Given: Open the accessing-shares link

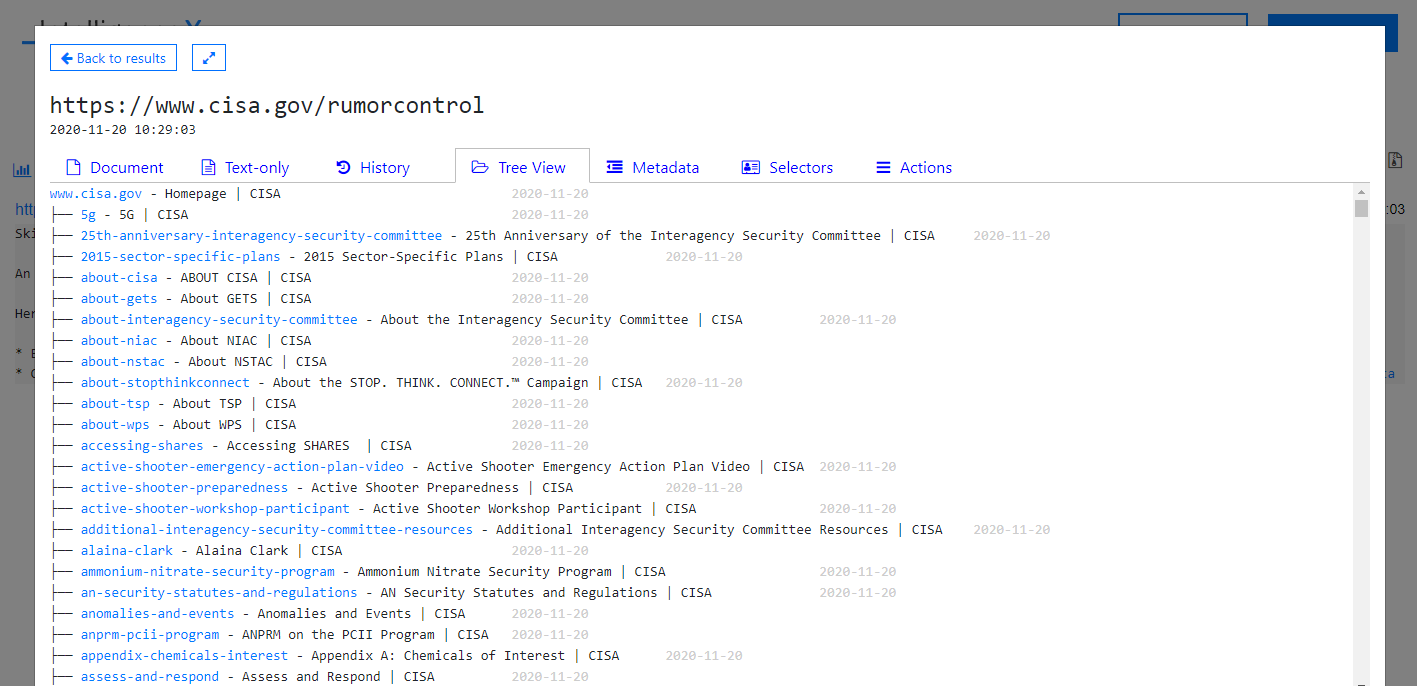Looking at the screenshot, I should 142,446.
